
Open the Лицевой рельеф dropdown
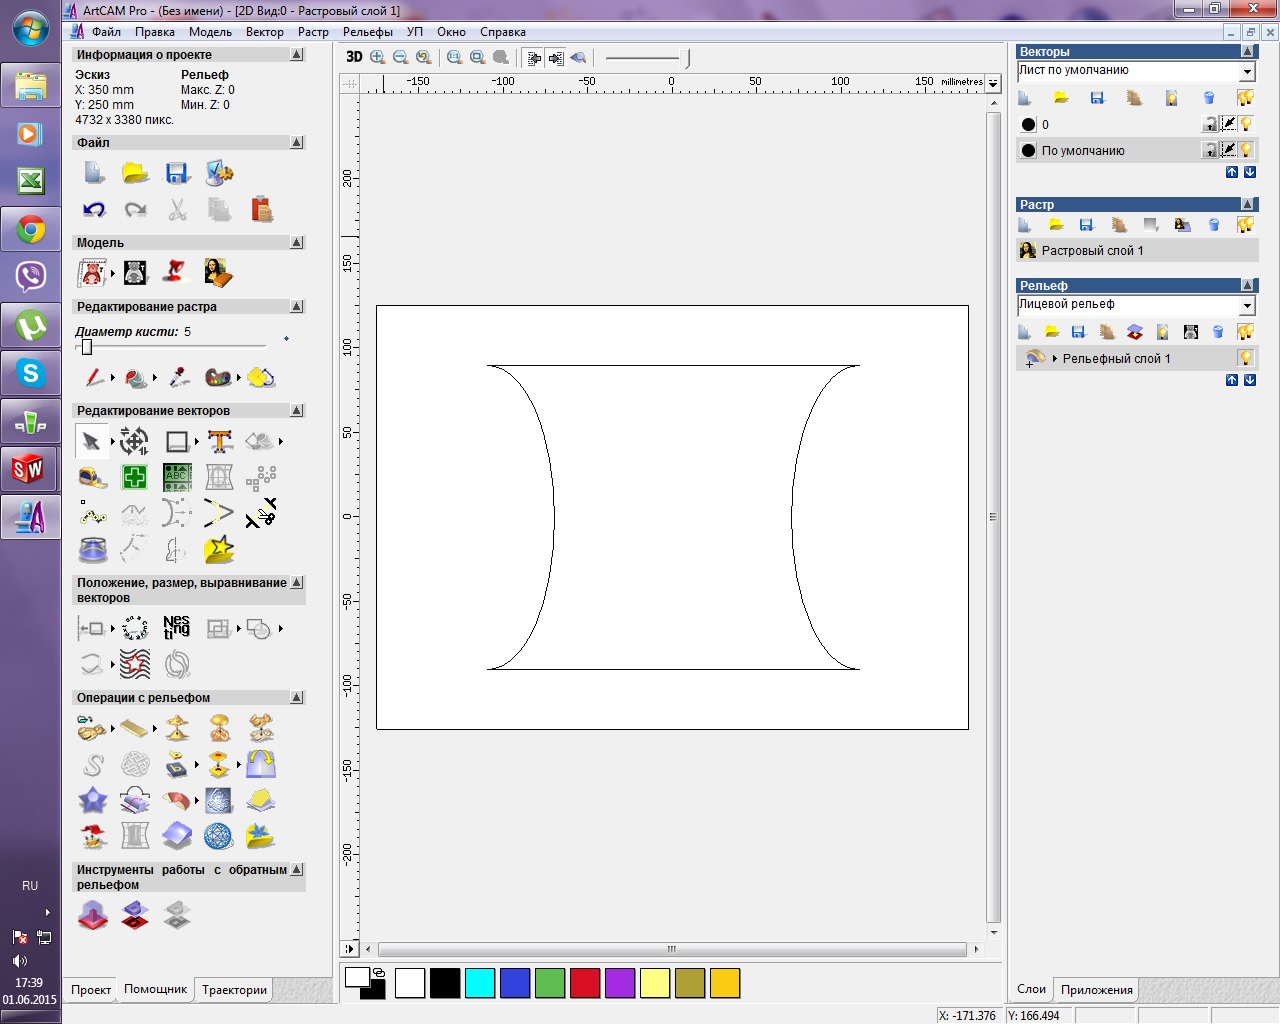click(x=1247, y=305)
